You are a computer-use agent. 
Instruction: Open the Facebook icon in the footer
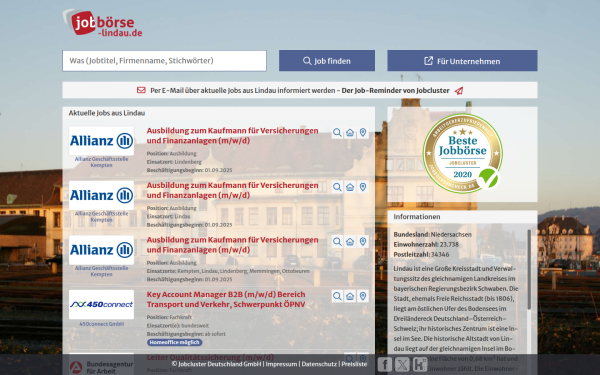tap(385, 364)
